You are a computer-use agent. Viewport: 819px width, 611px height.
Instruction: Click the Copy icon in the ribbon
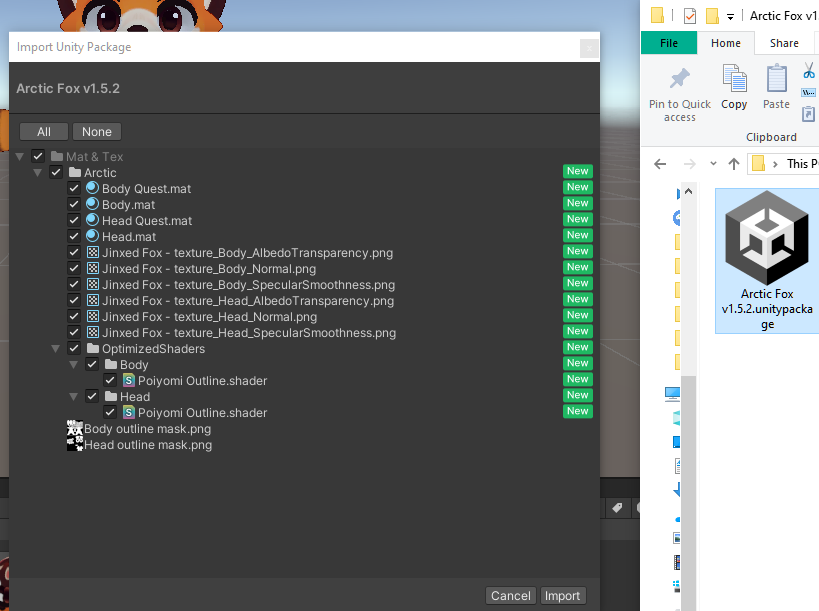tap(735, 80)
